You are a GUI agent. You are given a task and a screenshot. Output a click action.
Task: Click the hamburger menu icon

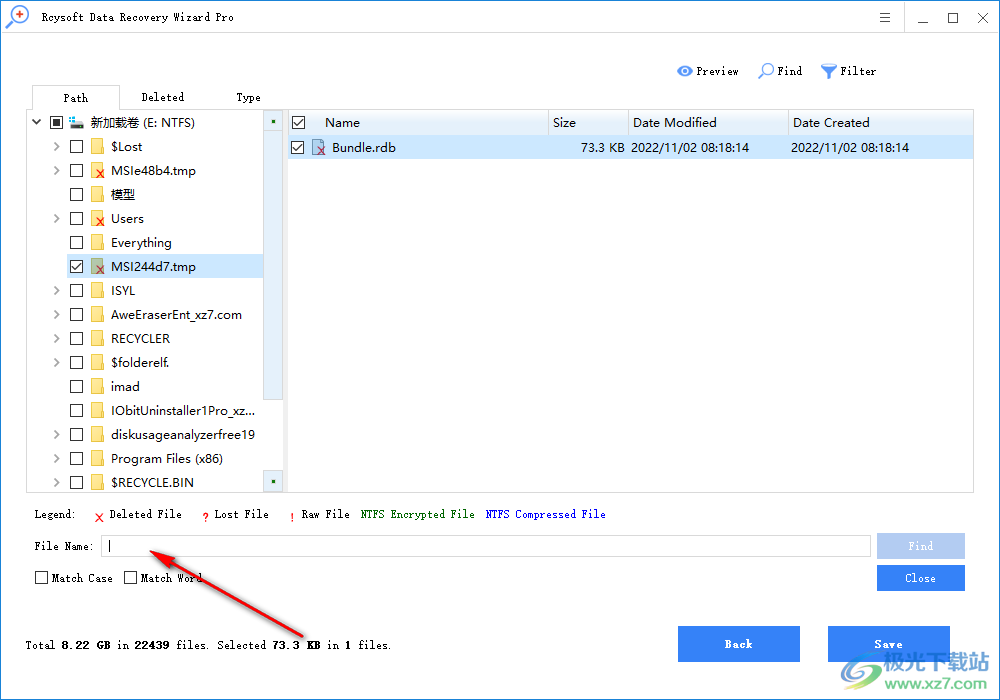tap(885, 17)
